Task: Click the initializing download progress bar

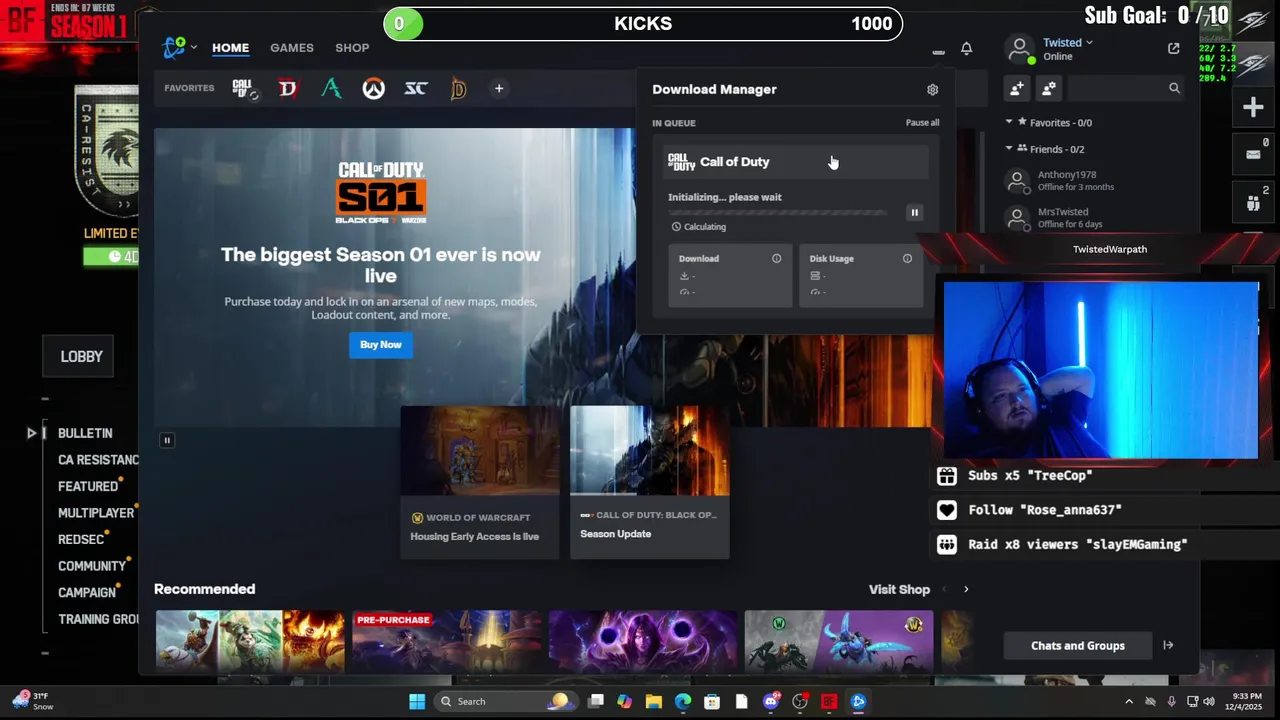Action: coord(777,212)
